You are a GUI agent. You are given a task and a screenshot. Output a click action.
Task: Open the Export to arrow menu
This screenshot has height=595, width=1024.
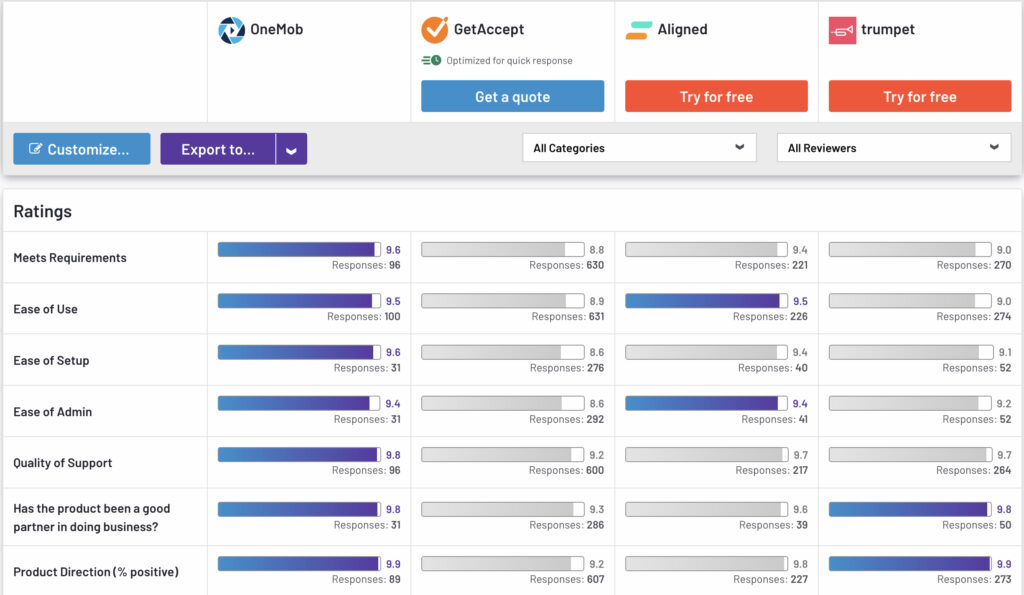pos(291,150)
